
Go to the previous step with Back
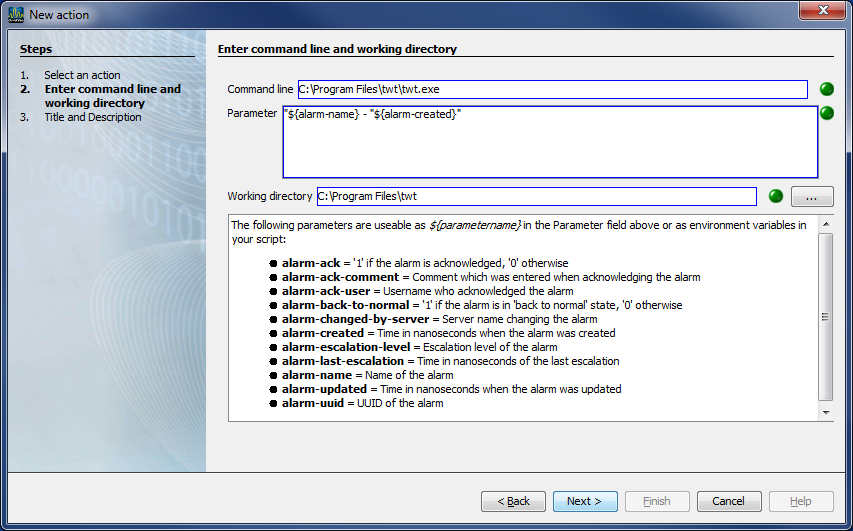513,501
